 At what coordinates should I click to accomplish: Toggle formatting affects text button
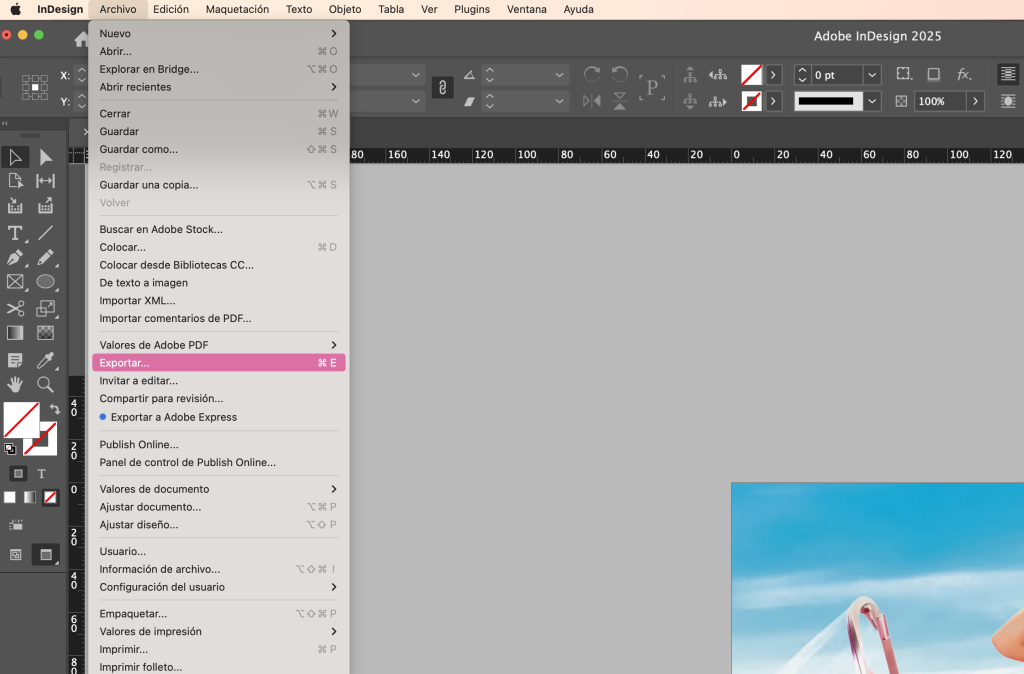tap(42, 474)
